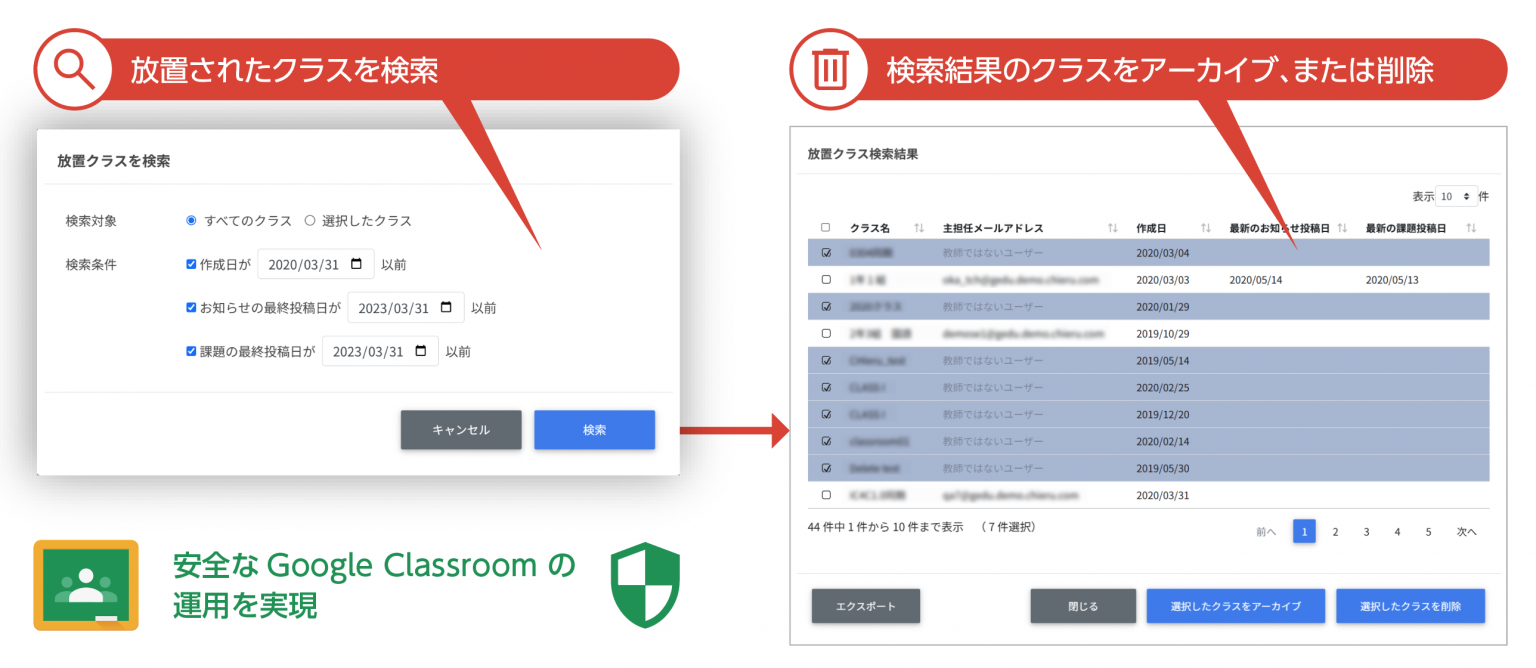Click the magnifying glass icon in the red banner
Screen dimensions: 1536x668
pyautogui.click(x=73, y=69)
